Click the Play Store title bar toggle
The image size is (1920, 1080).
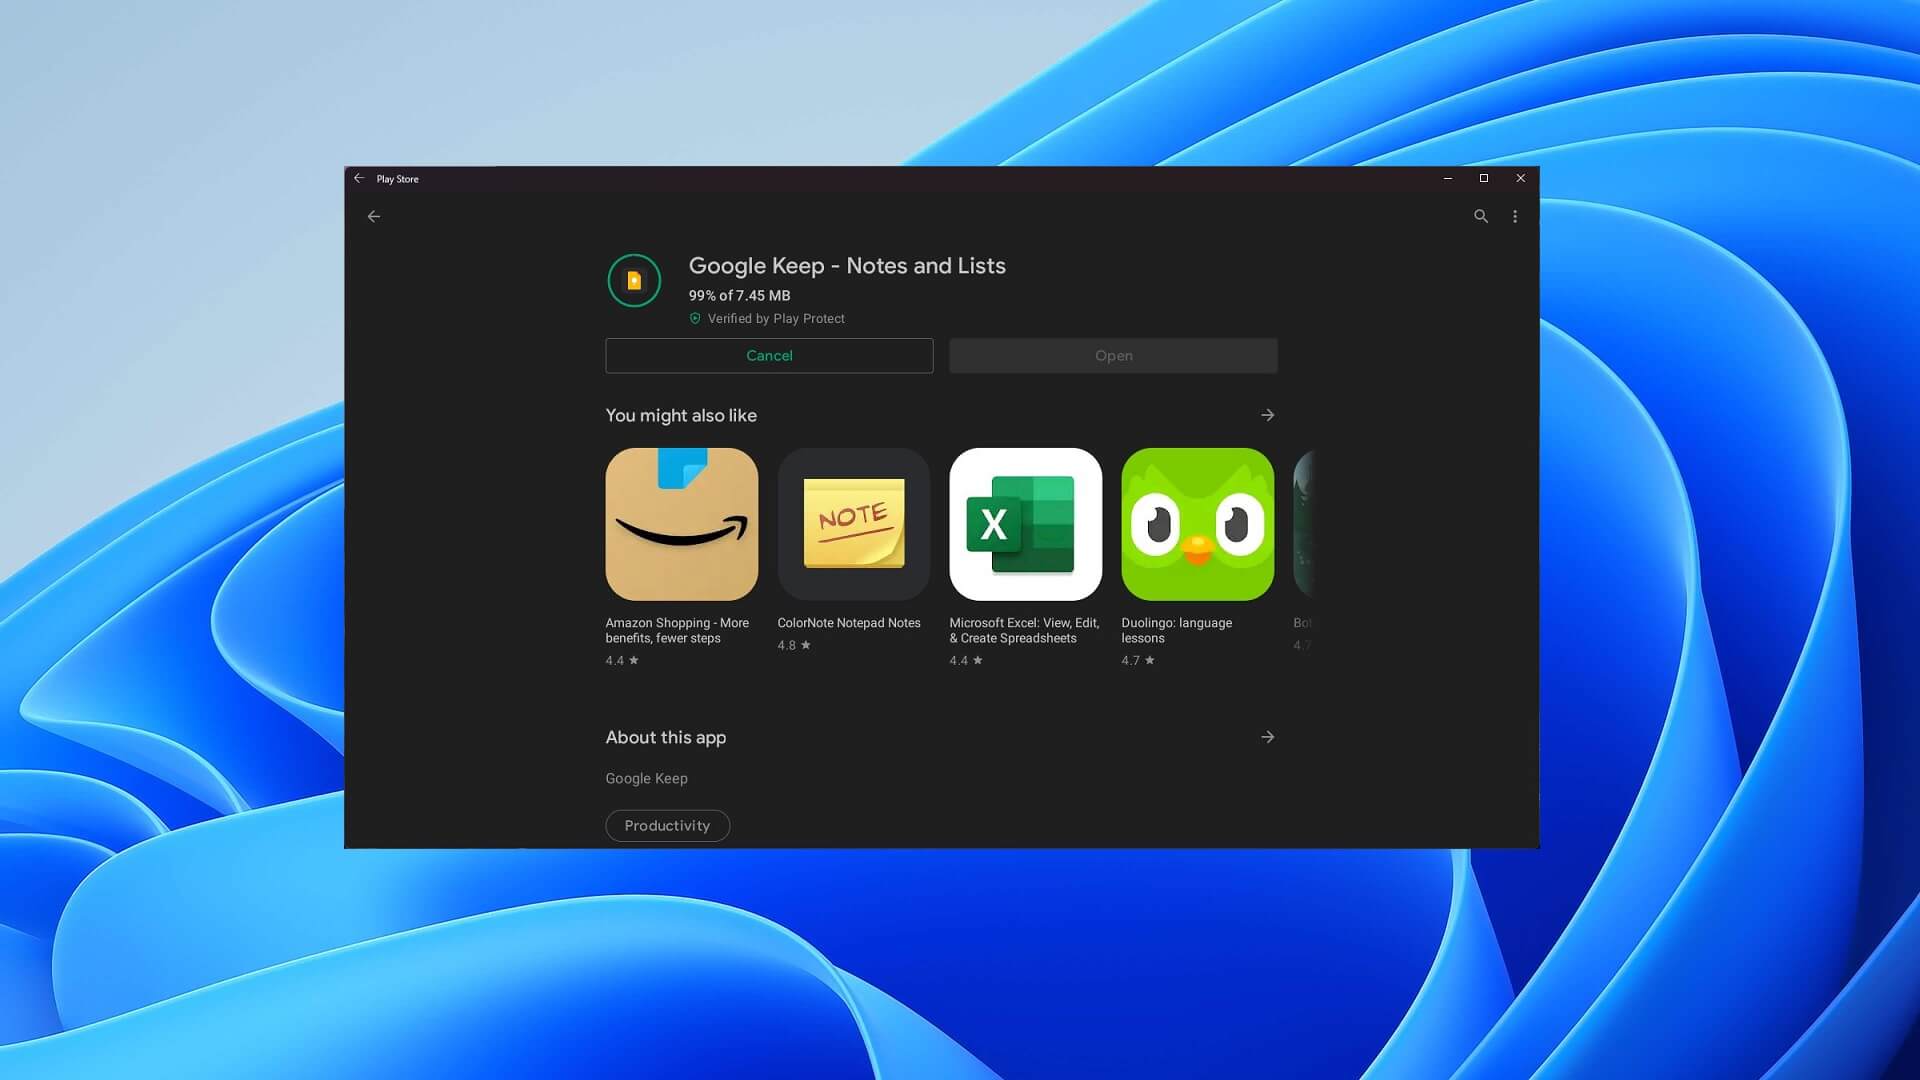1482,178
